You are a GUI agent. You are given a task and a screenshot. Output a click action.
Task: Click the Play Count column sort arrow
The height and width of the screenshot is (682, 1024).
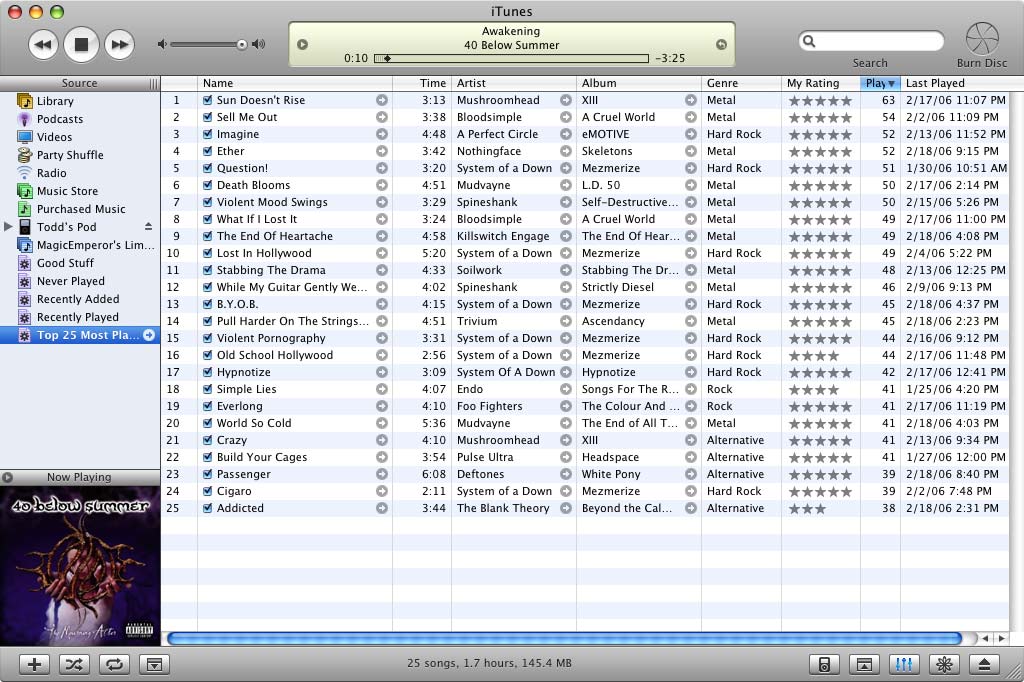[891, 84]
